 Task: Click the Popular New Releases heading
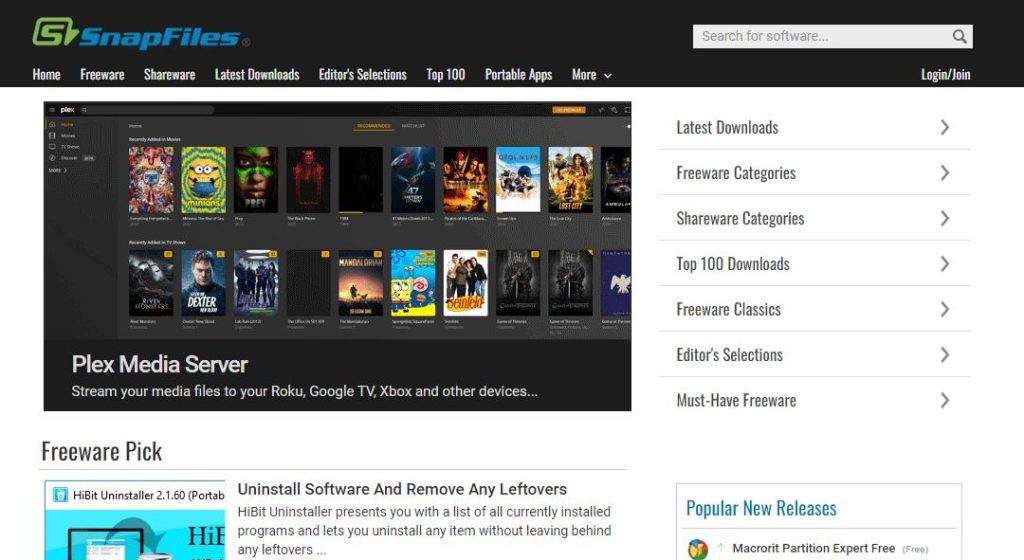pos(761,508)
